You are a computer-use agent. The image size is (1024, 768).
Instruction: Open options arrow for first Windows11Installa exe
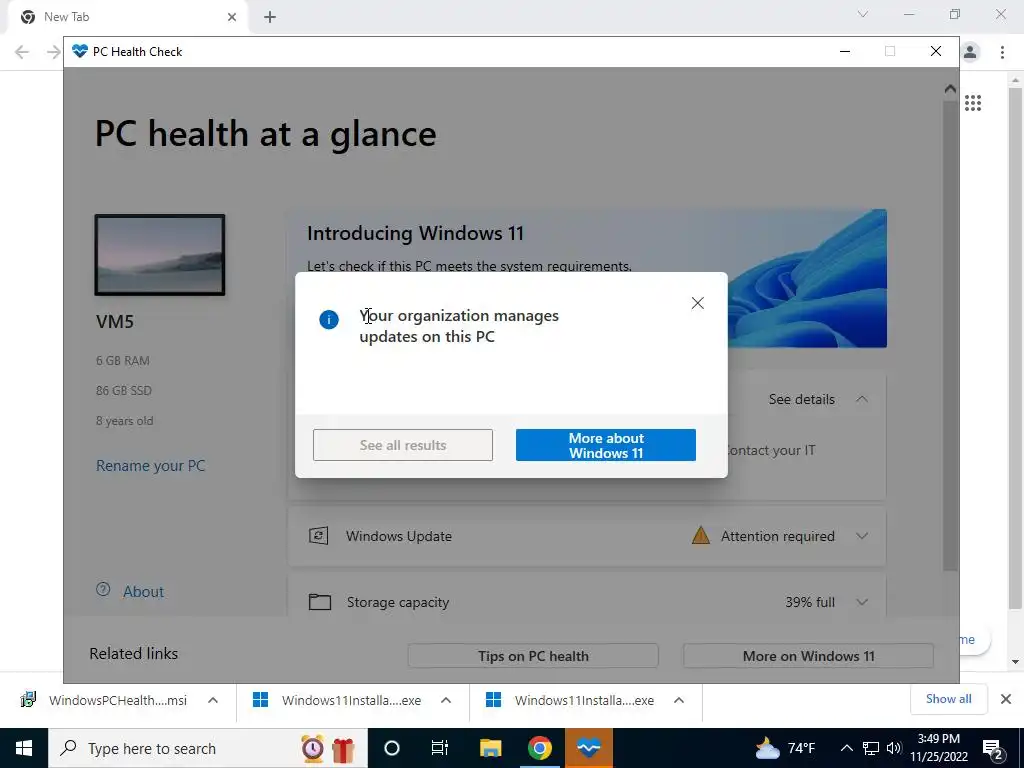click(446, 700)
